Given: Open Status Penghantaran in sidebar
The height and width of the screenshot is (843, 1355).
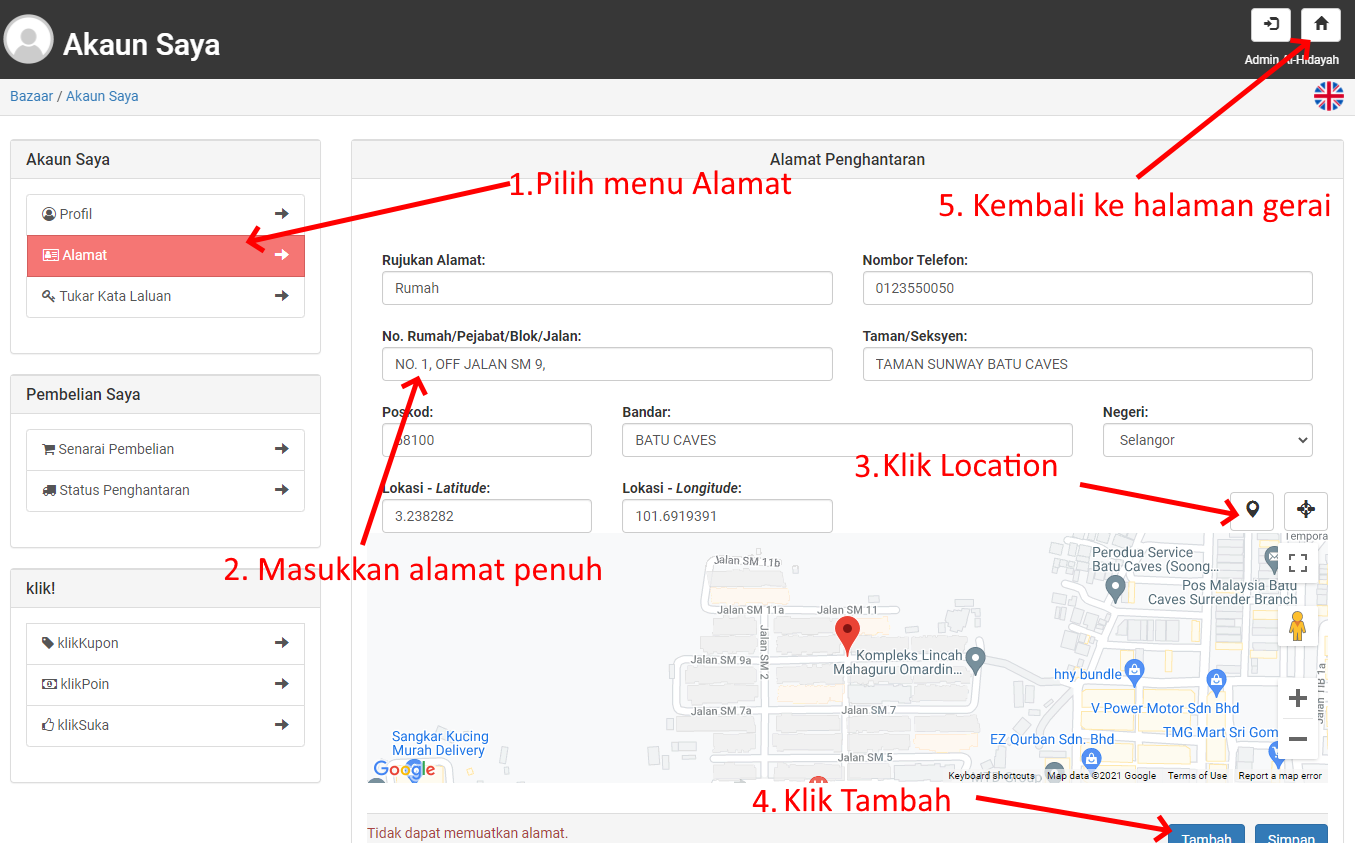Looking at the screenshot, I should pos(165,490).
